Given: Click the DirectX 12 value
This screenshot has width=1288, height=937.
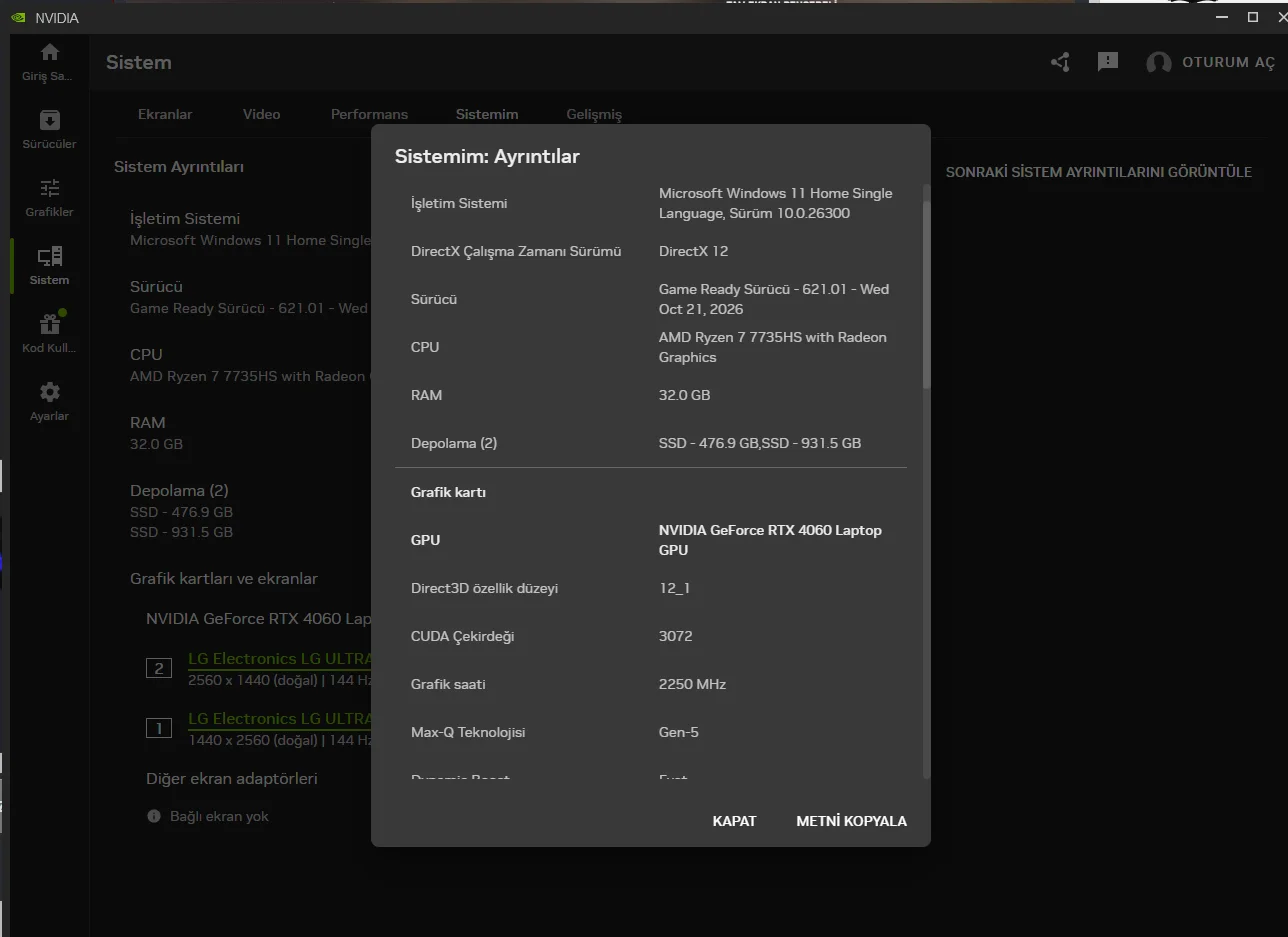Looking at the screenshot, I should click(693, 251).
